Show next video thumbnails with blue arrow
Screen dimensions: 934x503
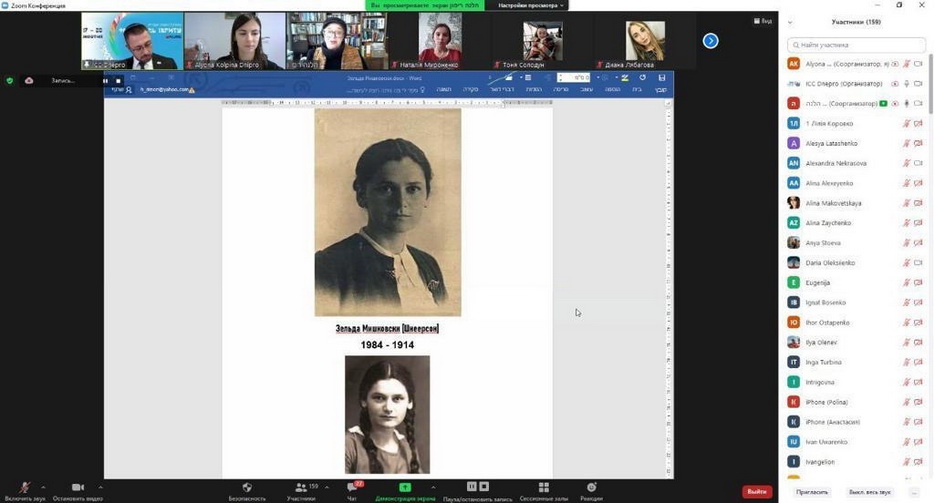[x=710, y=41]
